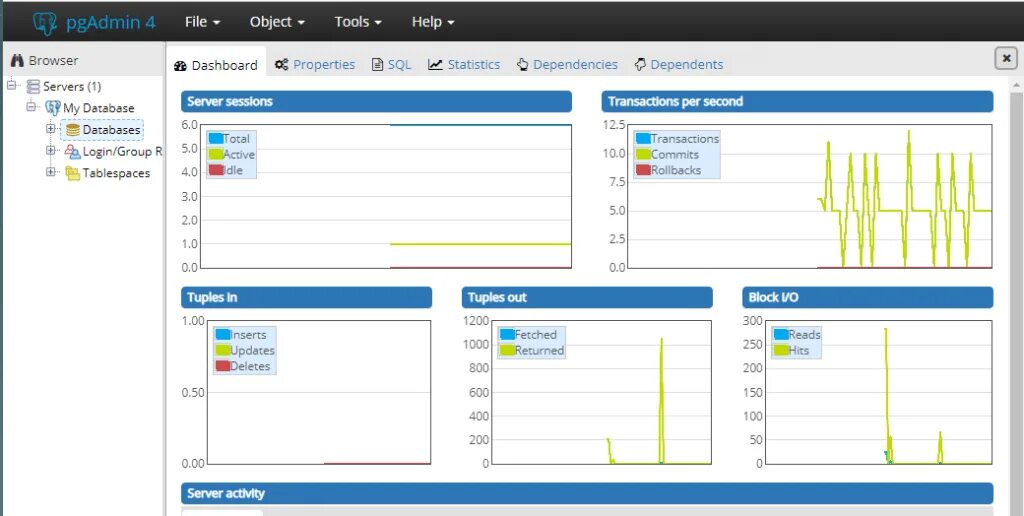1024x516 pixels.
Task: Click the Login/Group Roles users icon
Action: pos(72,152)
